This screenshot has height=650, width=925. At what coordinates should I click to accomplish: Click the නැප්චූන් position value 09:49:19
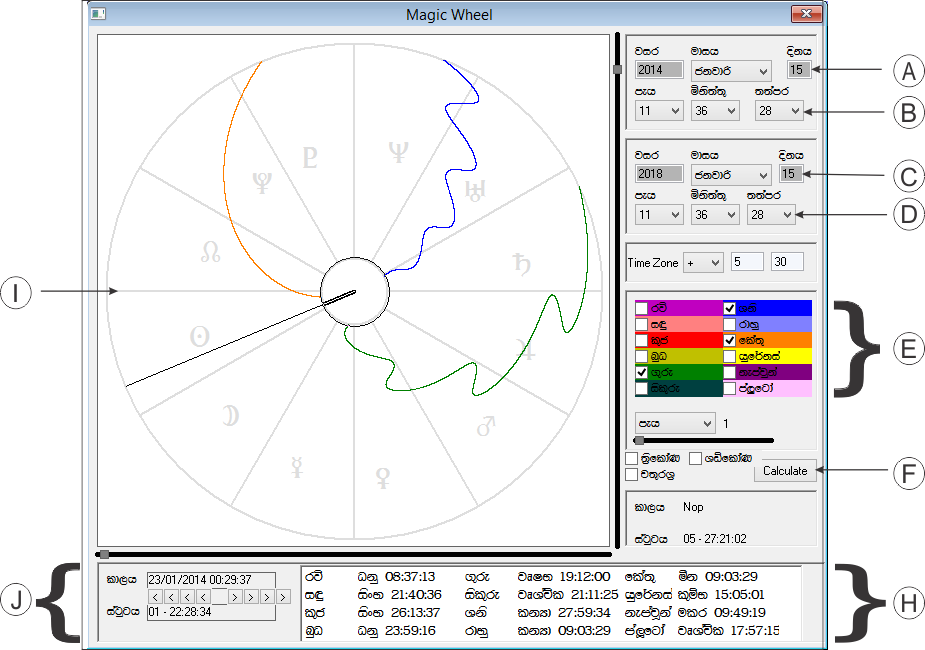tap(741, 612)
